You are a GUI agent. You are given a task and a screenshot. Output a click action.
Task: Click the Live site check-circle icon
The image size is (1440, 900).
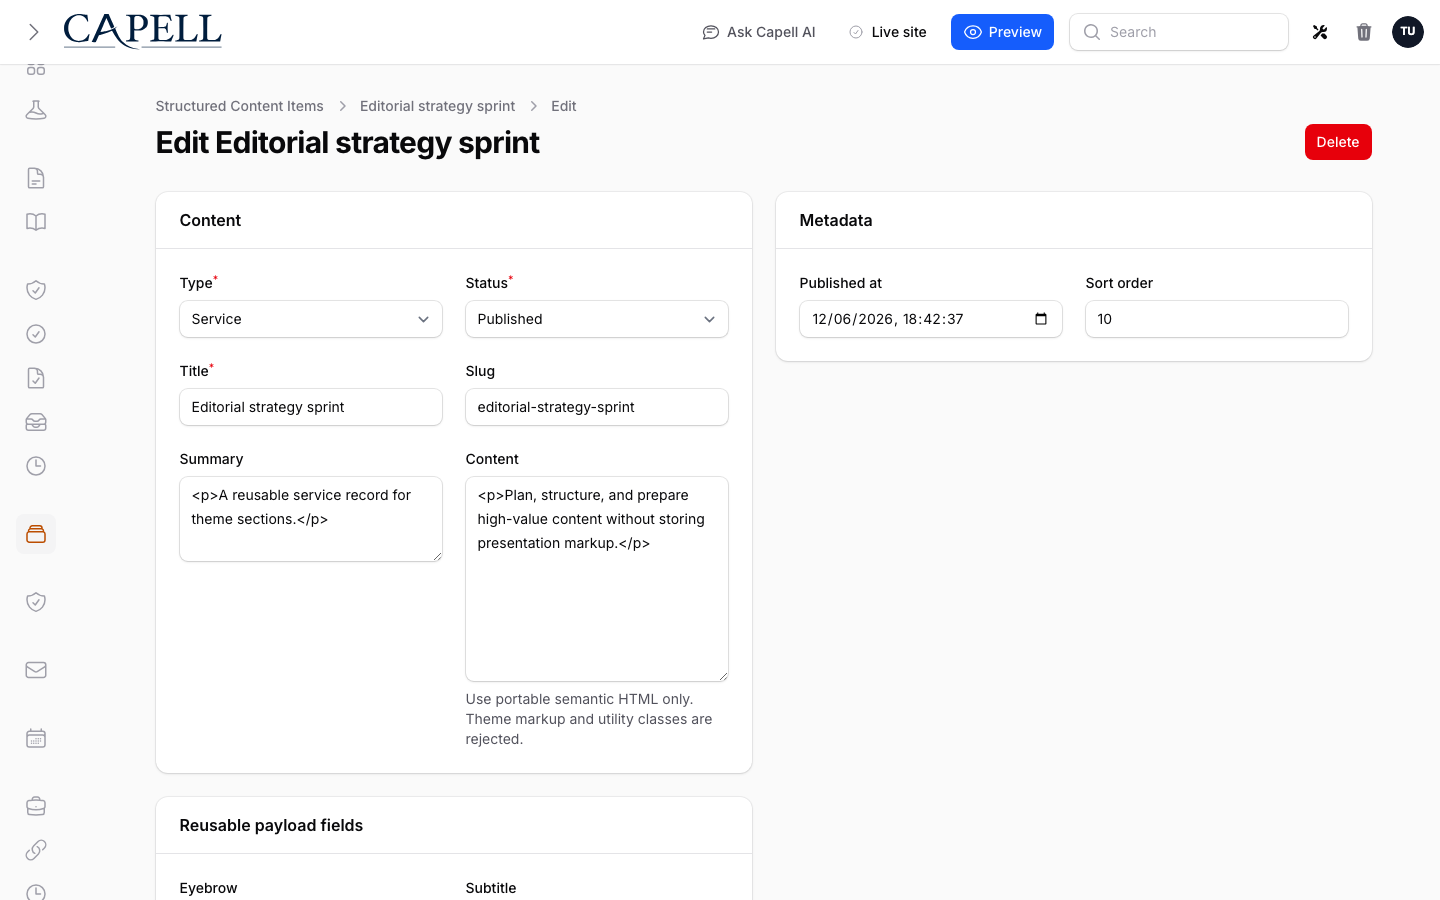[x=856, y=32]
